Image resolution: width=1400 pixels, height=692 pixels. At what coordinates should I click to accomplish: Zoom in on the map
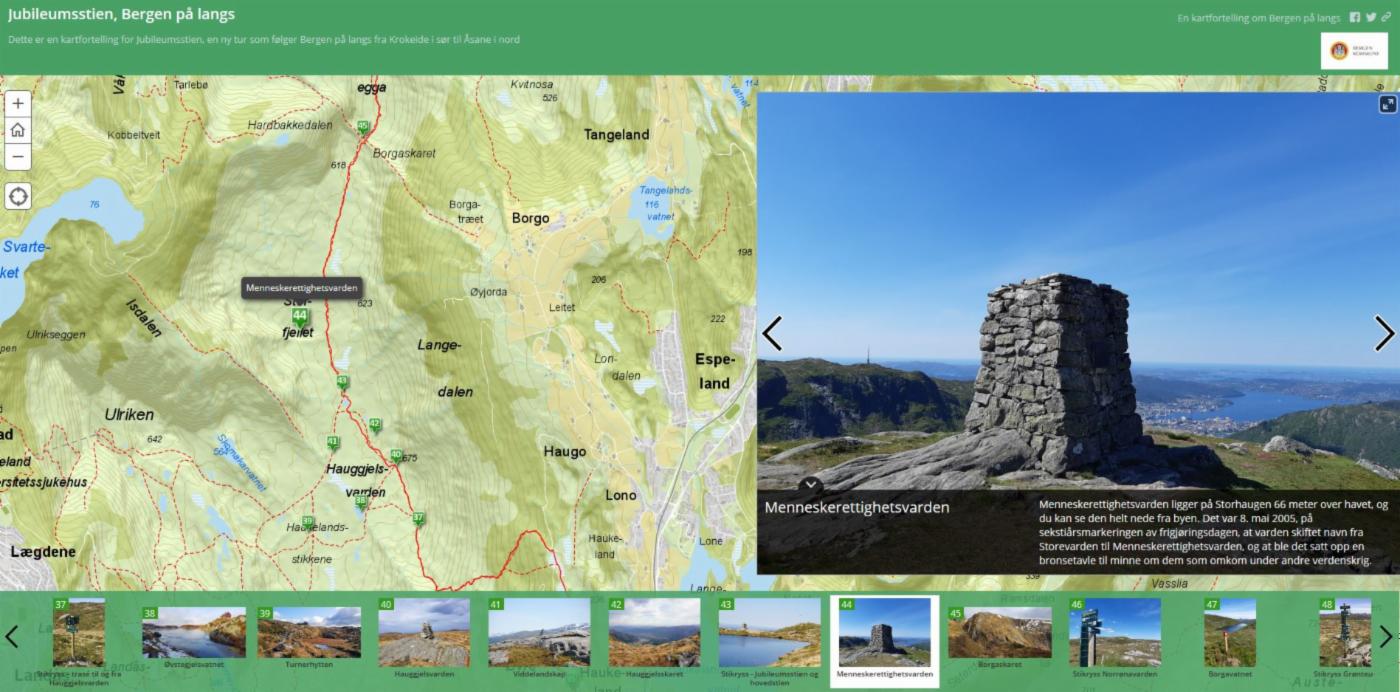[x=18, y=104]
